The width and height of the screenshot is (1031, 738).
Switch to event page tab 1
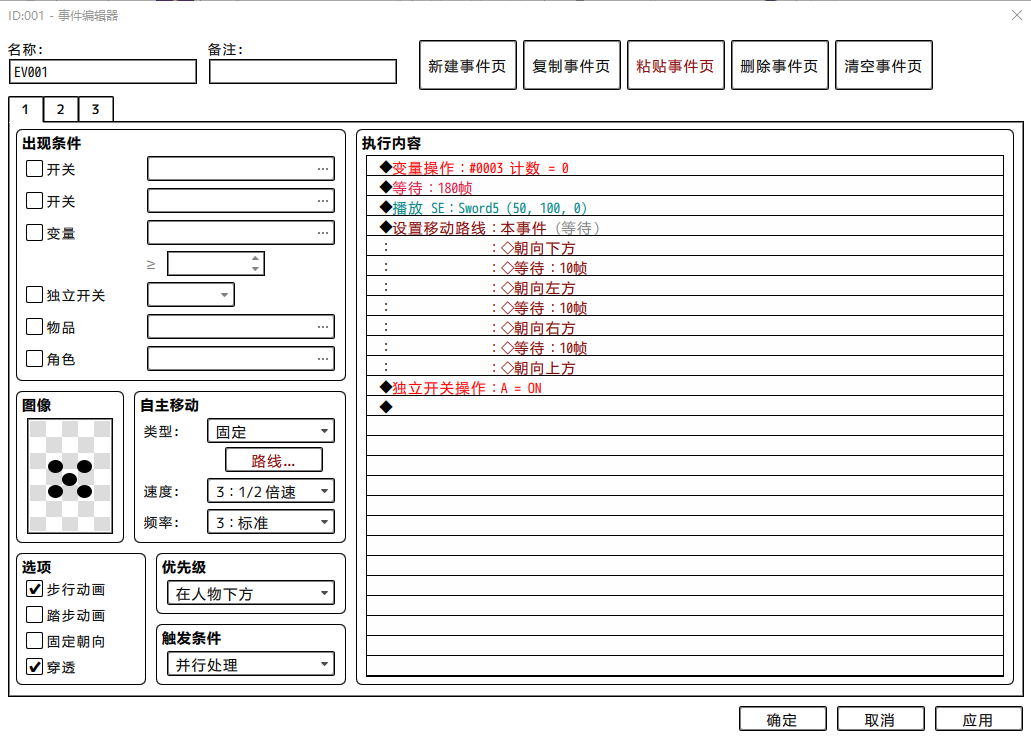[x=26, y=109]
